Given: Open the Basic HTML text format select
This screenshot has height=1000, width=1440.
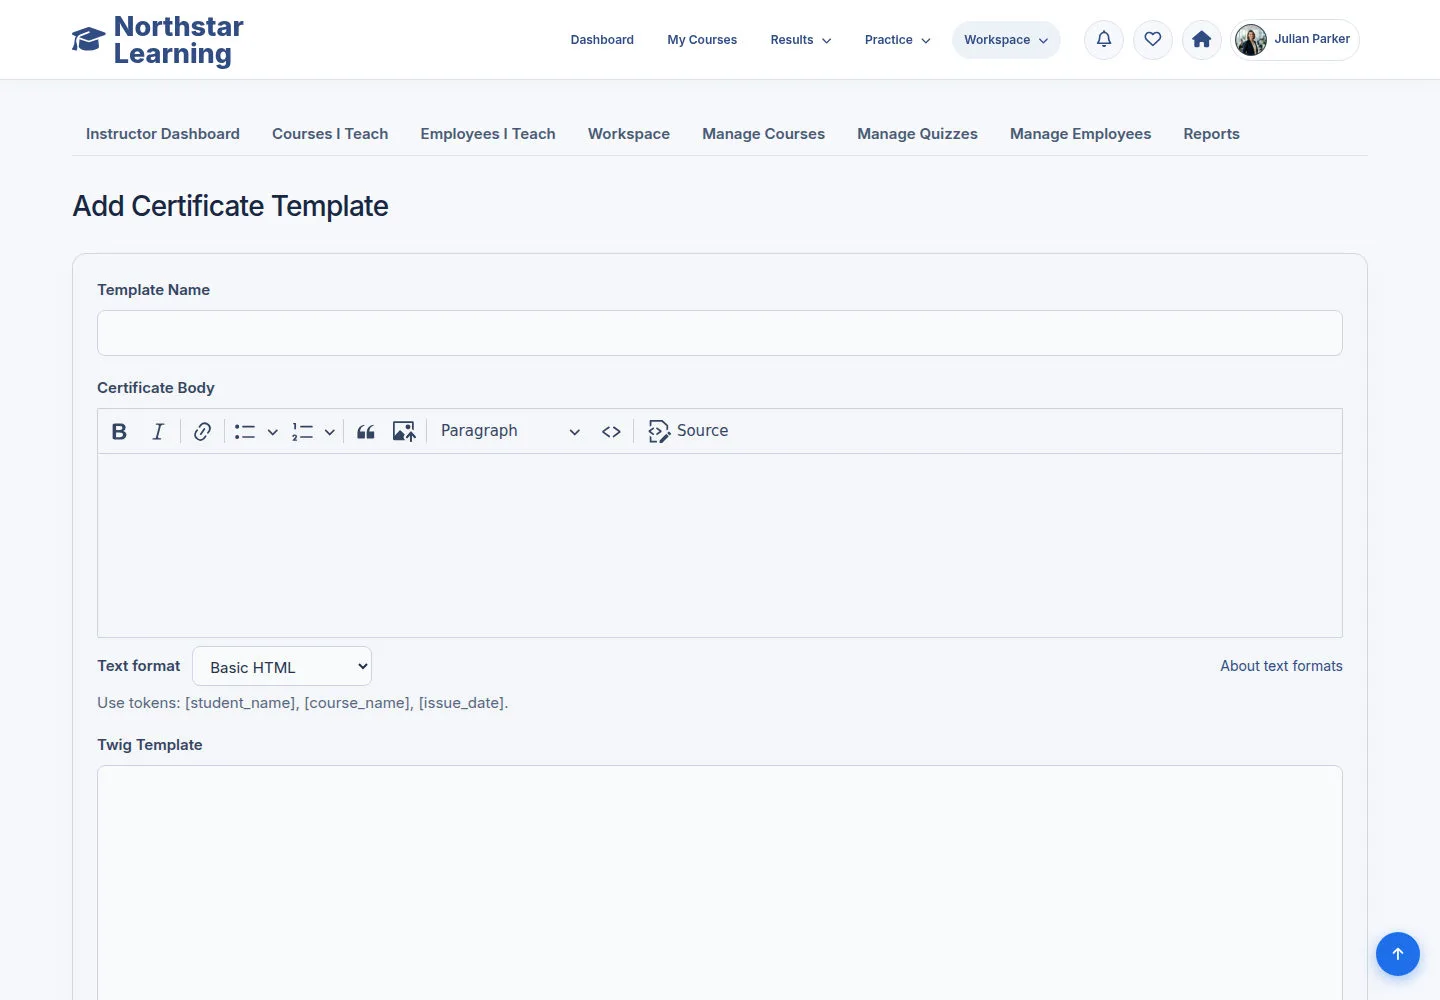Looking at the screenshot, I should 282,666.
